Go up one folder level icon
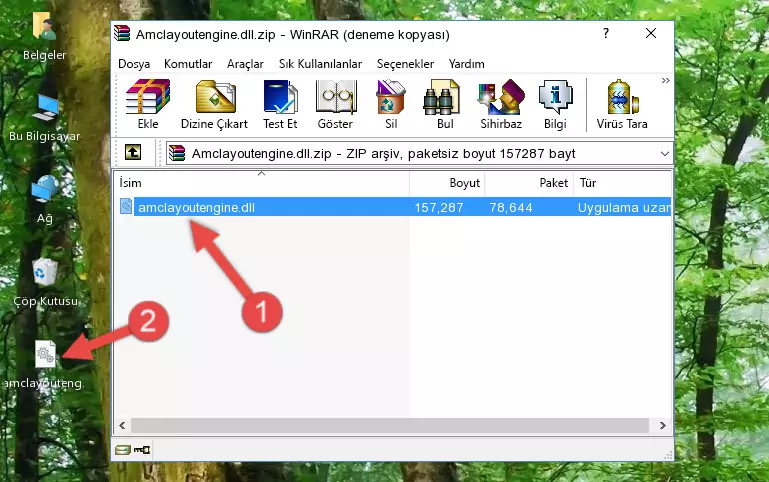This screenshot has width=769, height=482. (133, 152)
